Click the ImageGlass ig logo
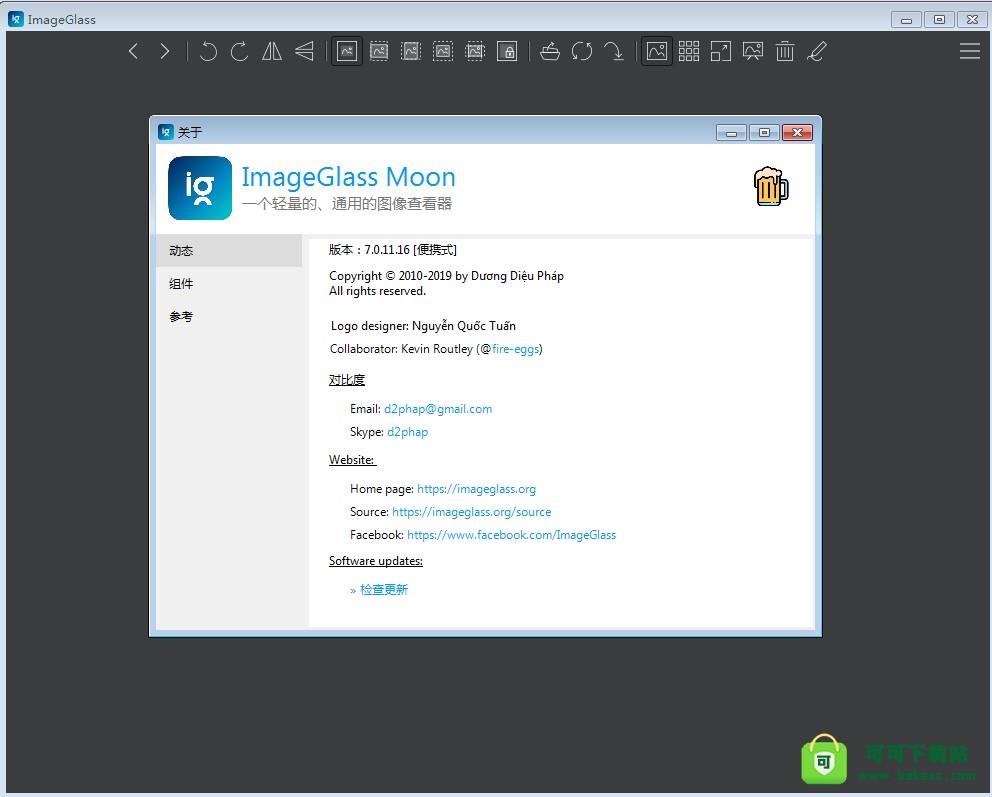The image size is (992, 797). pyautogui.click(x=200, y=188)
